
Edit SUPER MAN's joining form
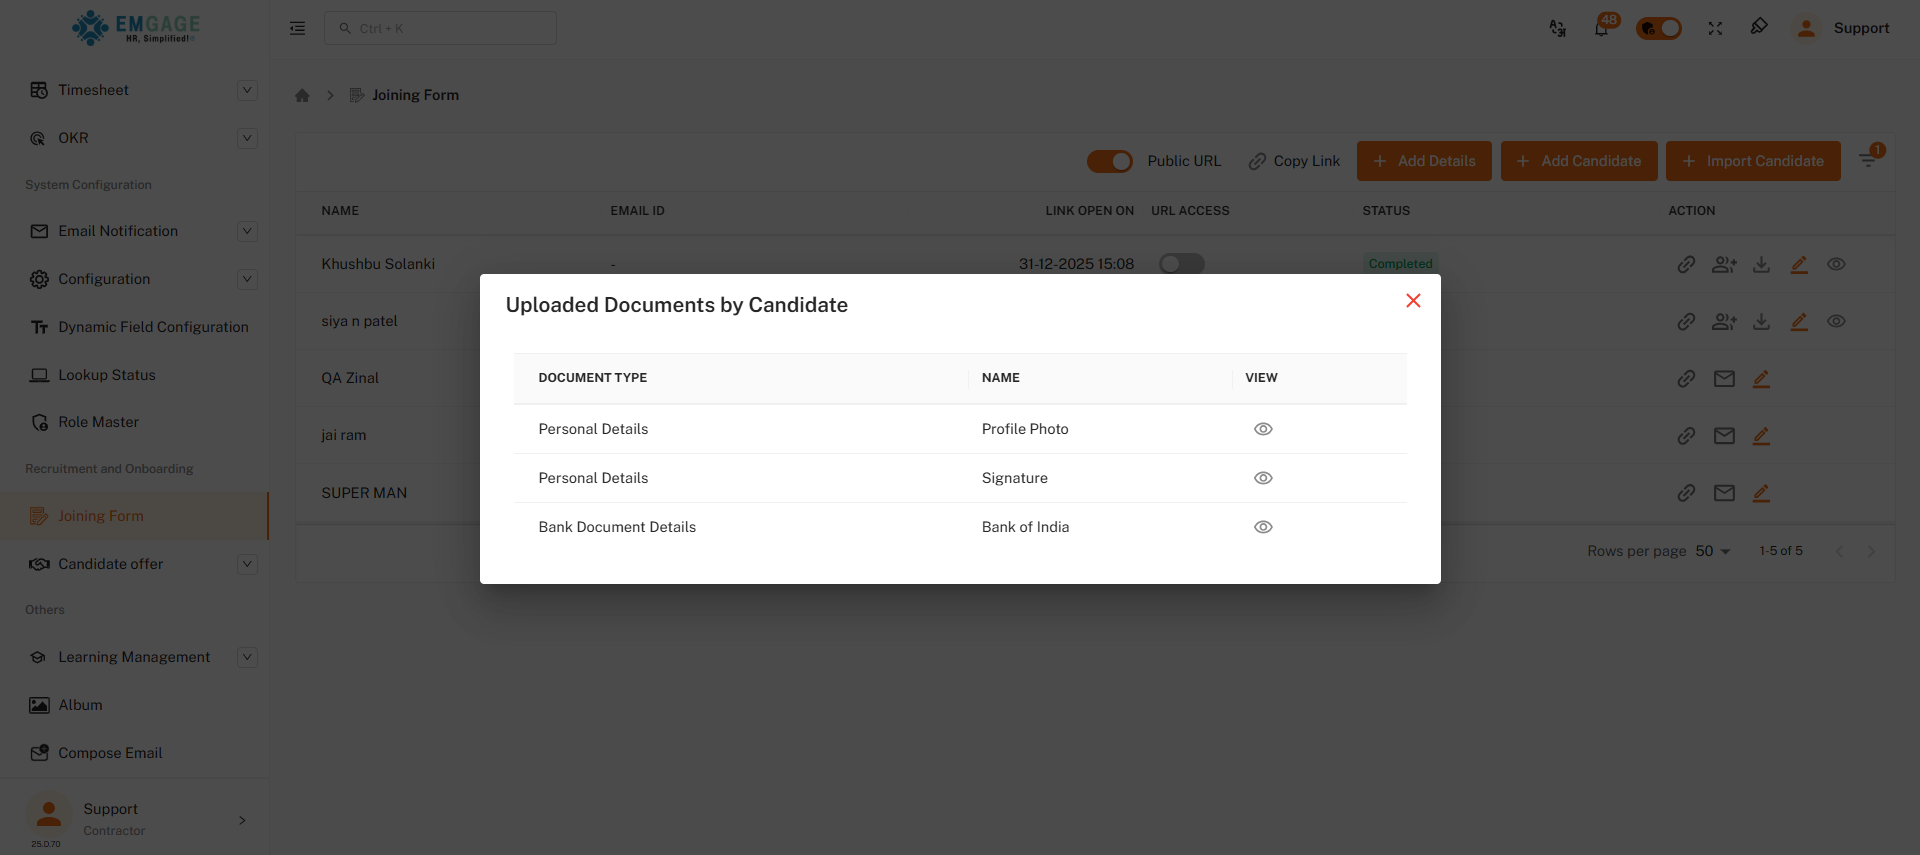1761,492
